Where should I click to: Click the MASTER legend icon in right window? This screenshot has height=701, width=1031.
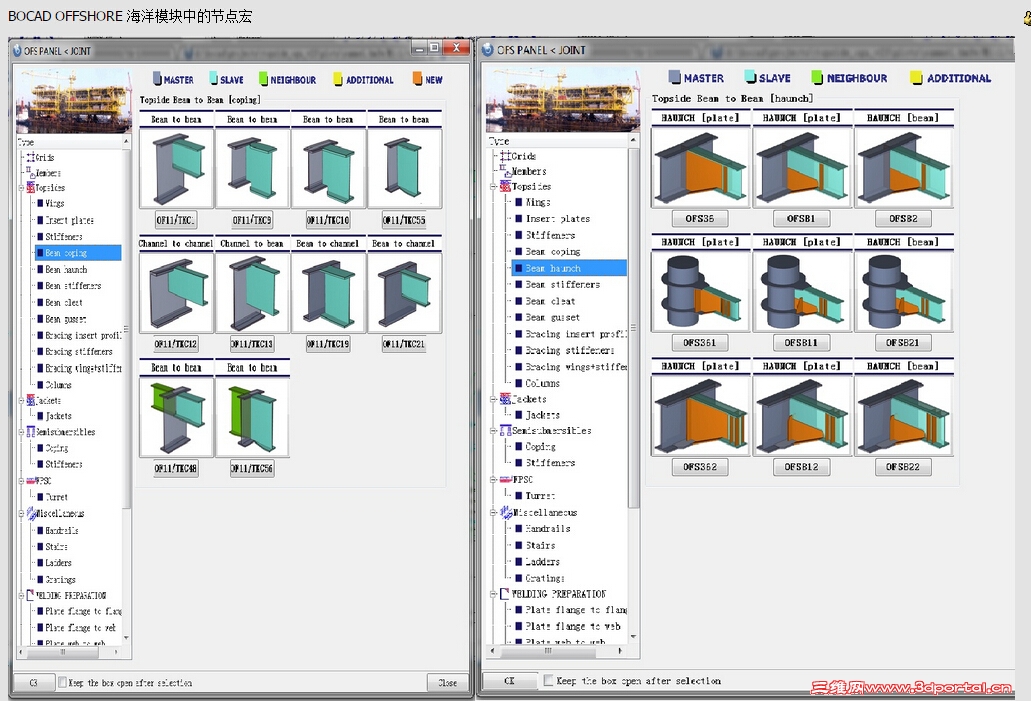tap(675, 78)
